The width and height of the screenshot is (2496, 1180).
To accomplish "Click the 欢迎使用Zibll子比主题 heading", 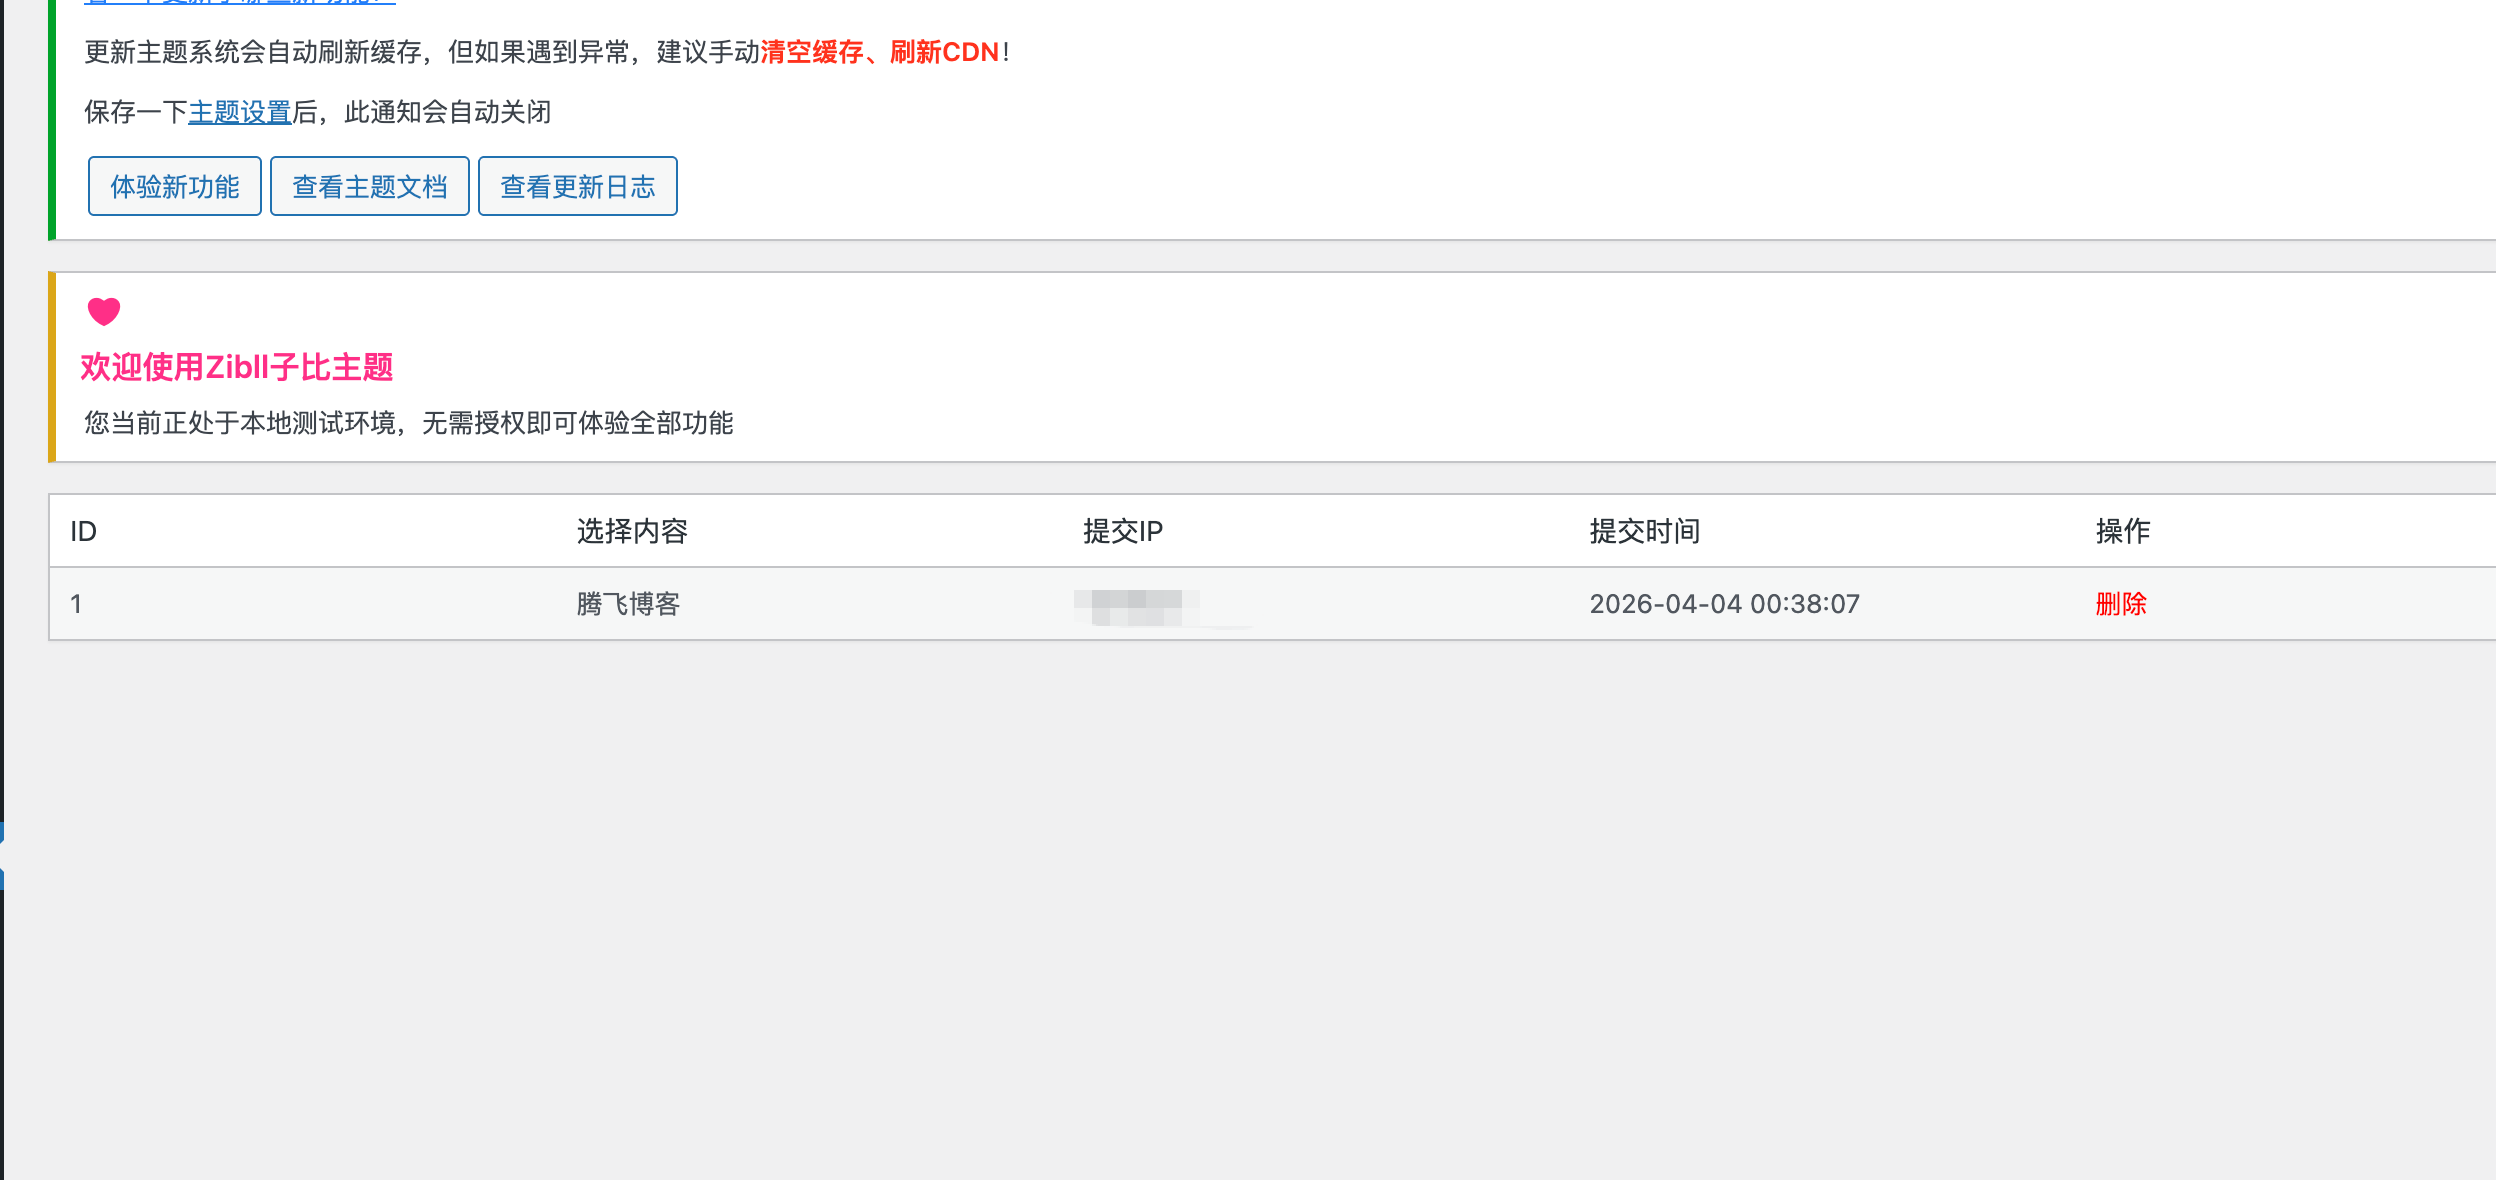I will [x=237, y=368].
